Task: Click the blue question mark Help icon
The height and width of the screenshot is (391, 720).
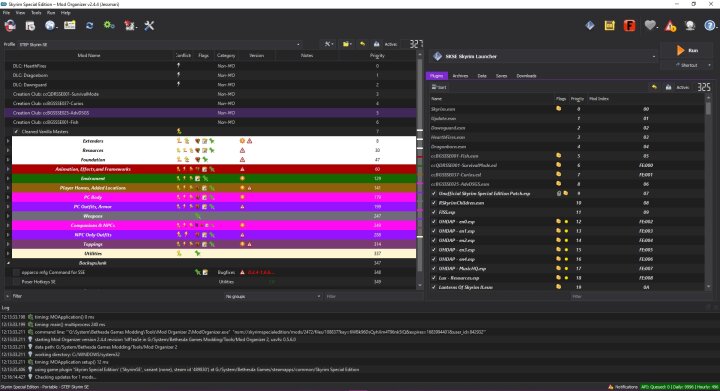Action: pos(710,26)
